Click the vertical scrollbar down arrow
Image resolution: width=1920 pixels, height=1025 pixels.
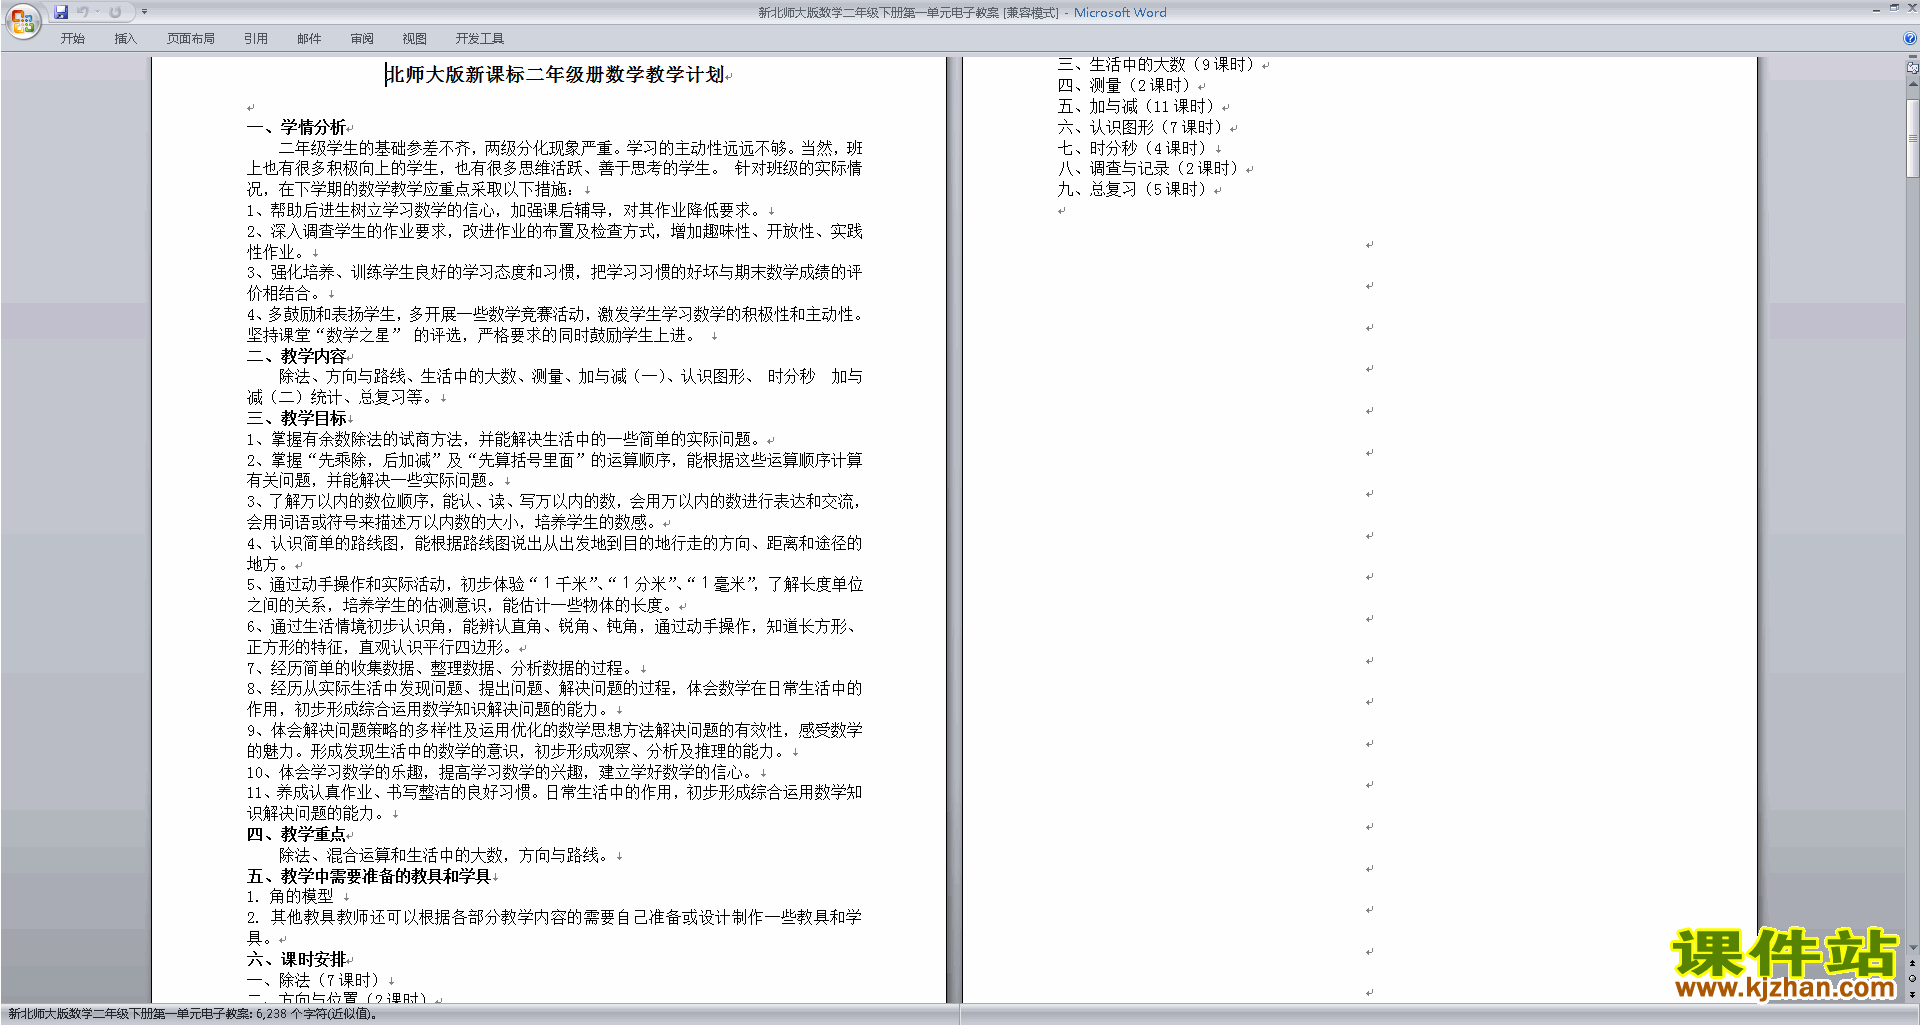(x=1913, y=948)
